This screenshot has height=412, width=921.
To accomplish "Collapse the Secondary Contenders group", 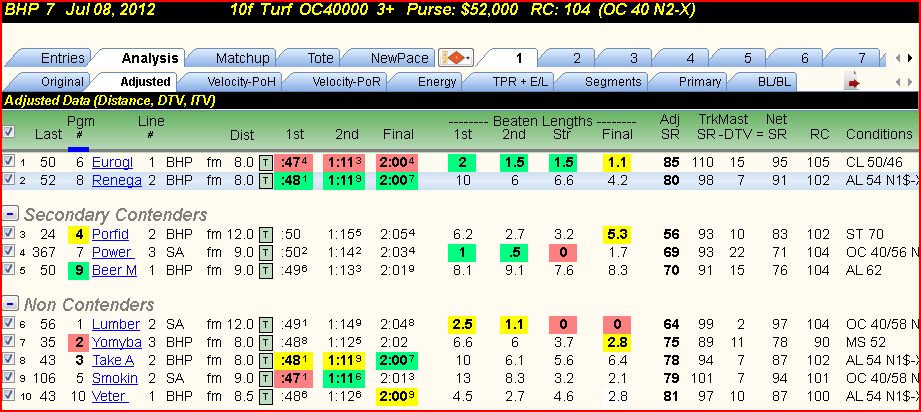I will pos(11,214).
